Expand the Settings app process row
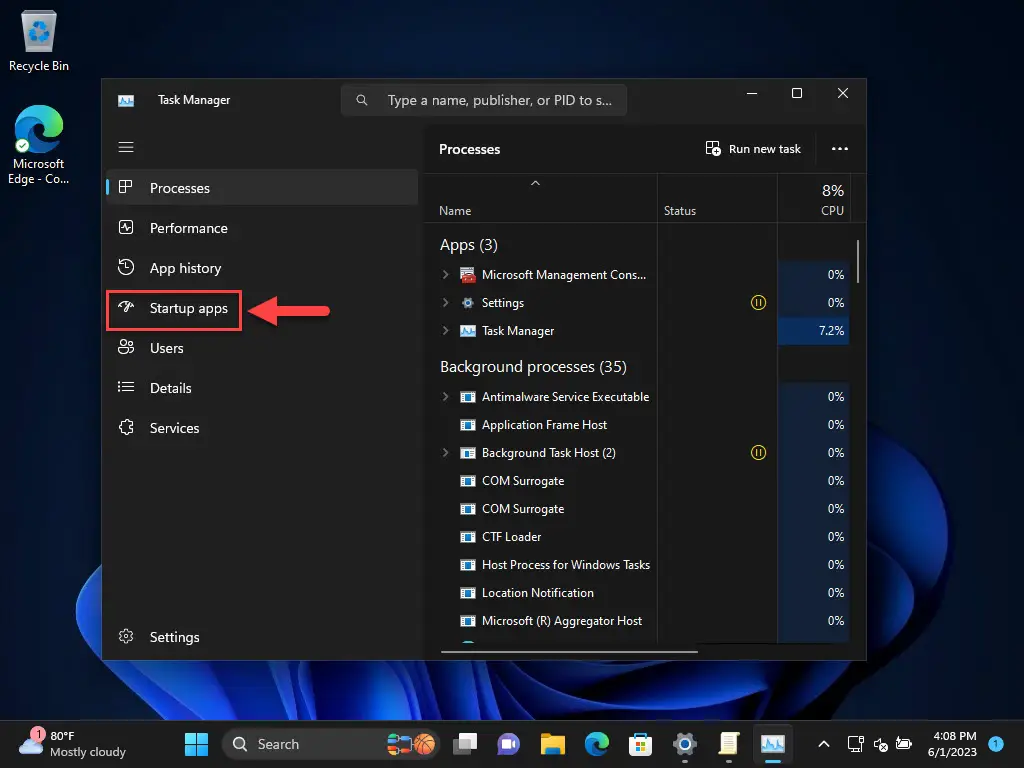Viewport: 1024px width, 768px height. pyautogui.click(x=445, y=302)
